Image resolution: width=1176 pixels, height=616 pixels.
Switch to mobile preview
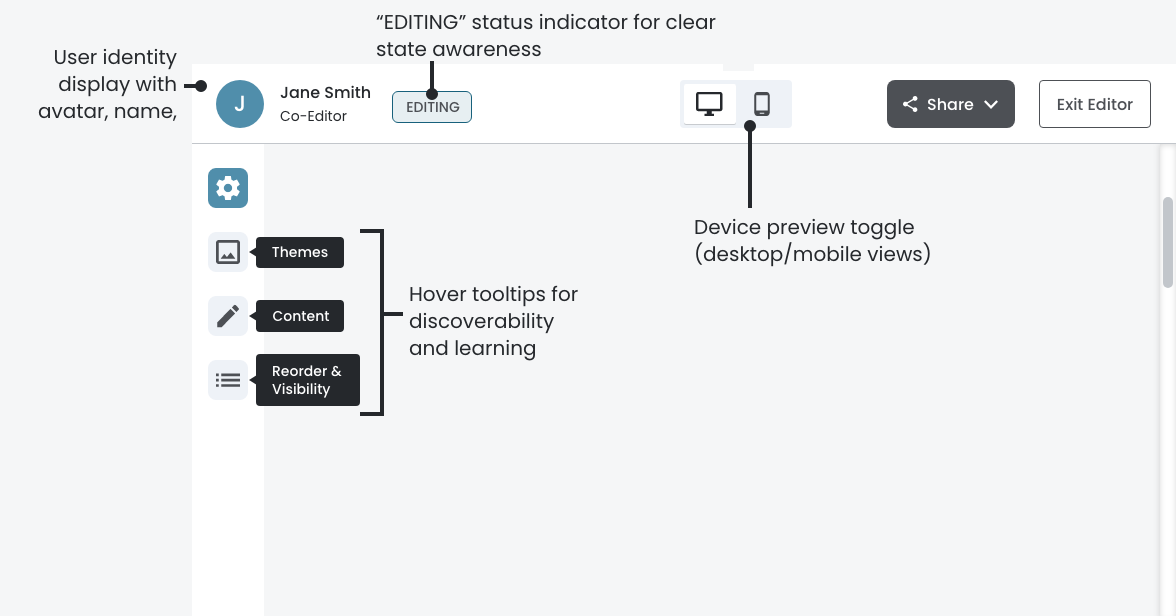(762, 104)
